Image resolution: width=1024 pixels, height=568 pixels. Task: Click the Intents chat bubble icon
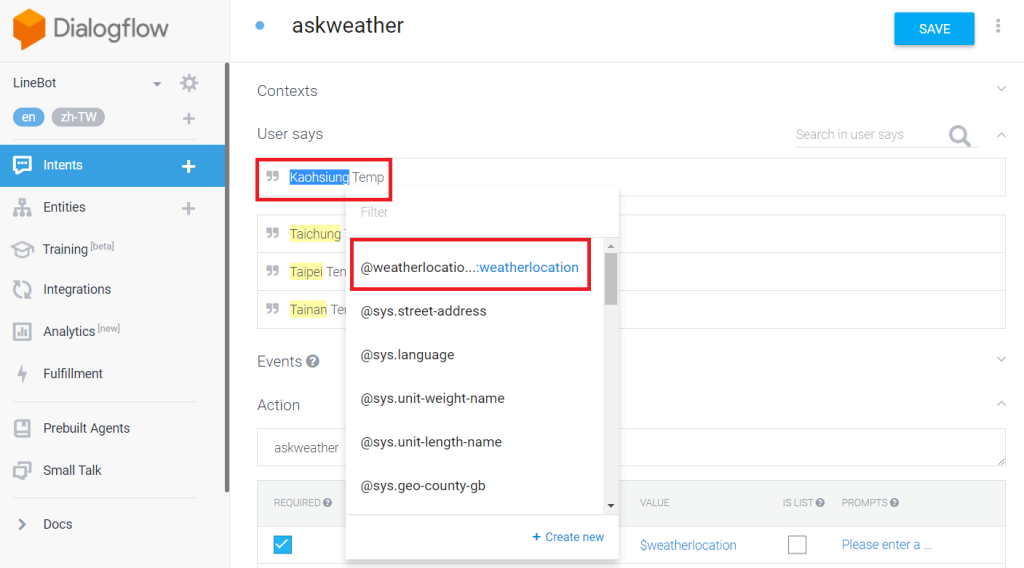pos(22,165)
